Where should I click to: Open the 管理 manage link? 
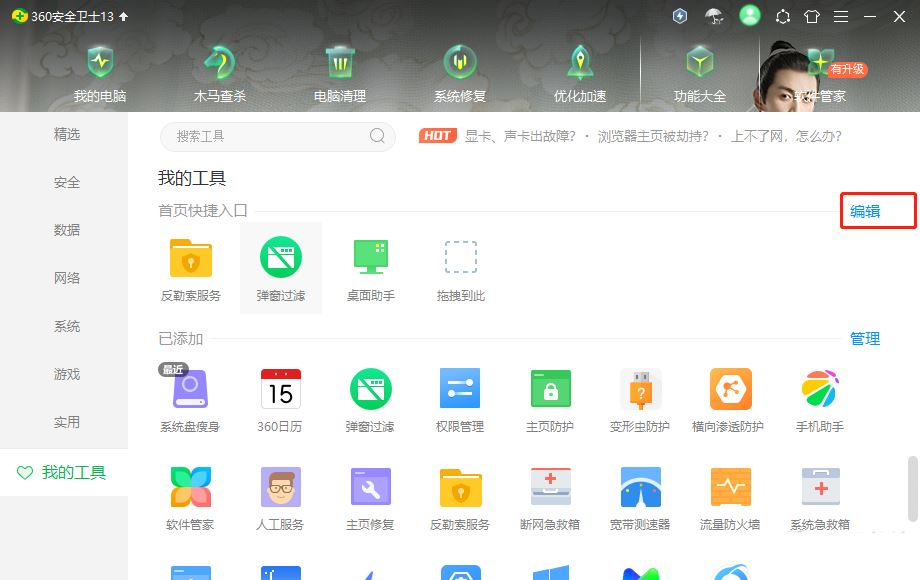pos(865,339)
